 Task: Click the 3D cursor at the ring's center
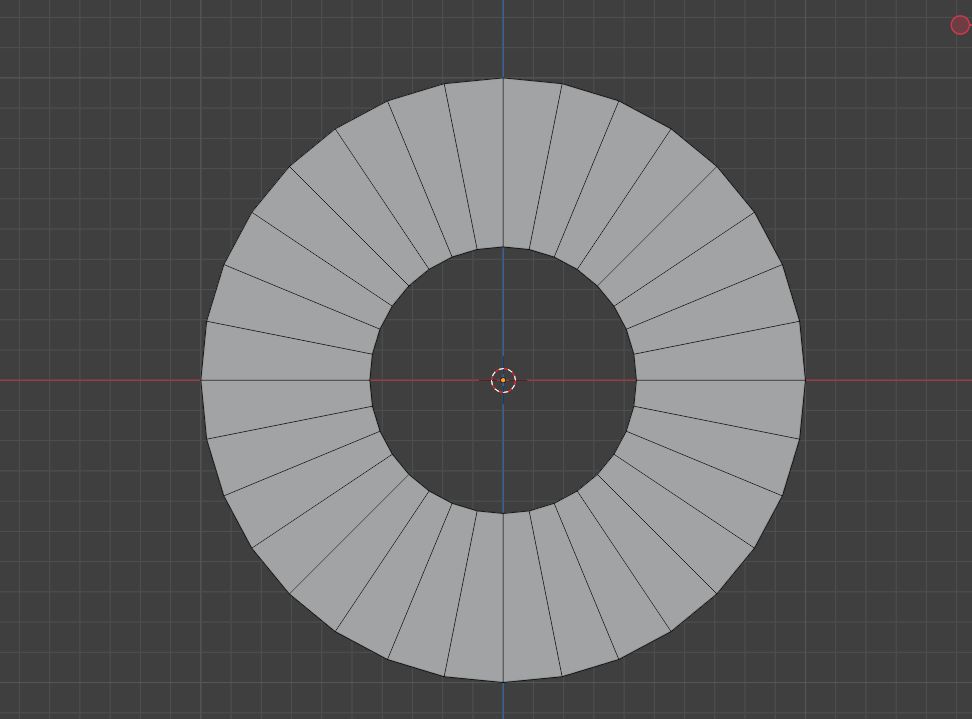coord(503,380)
